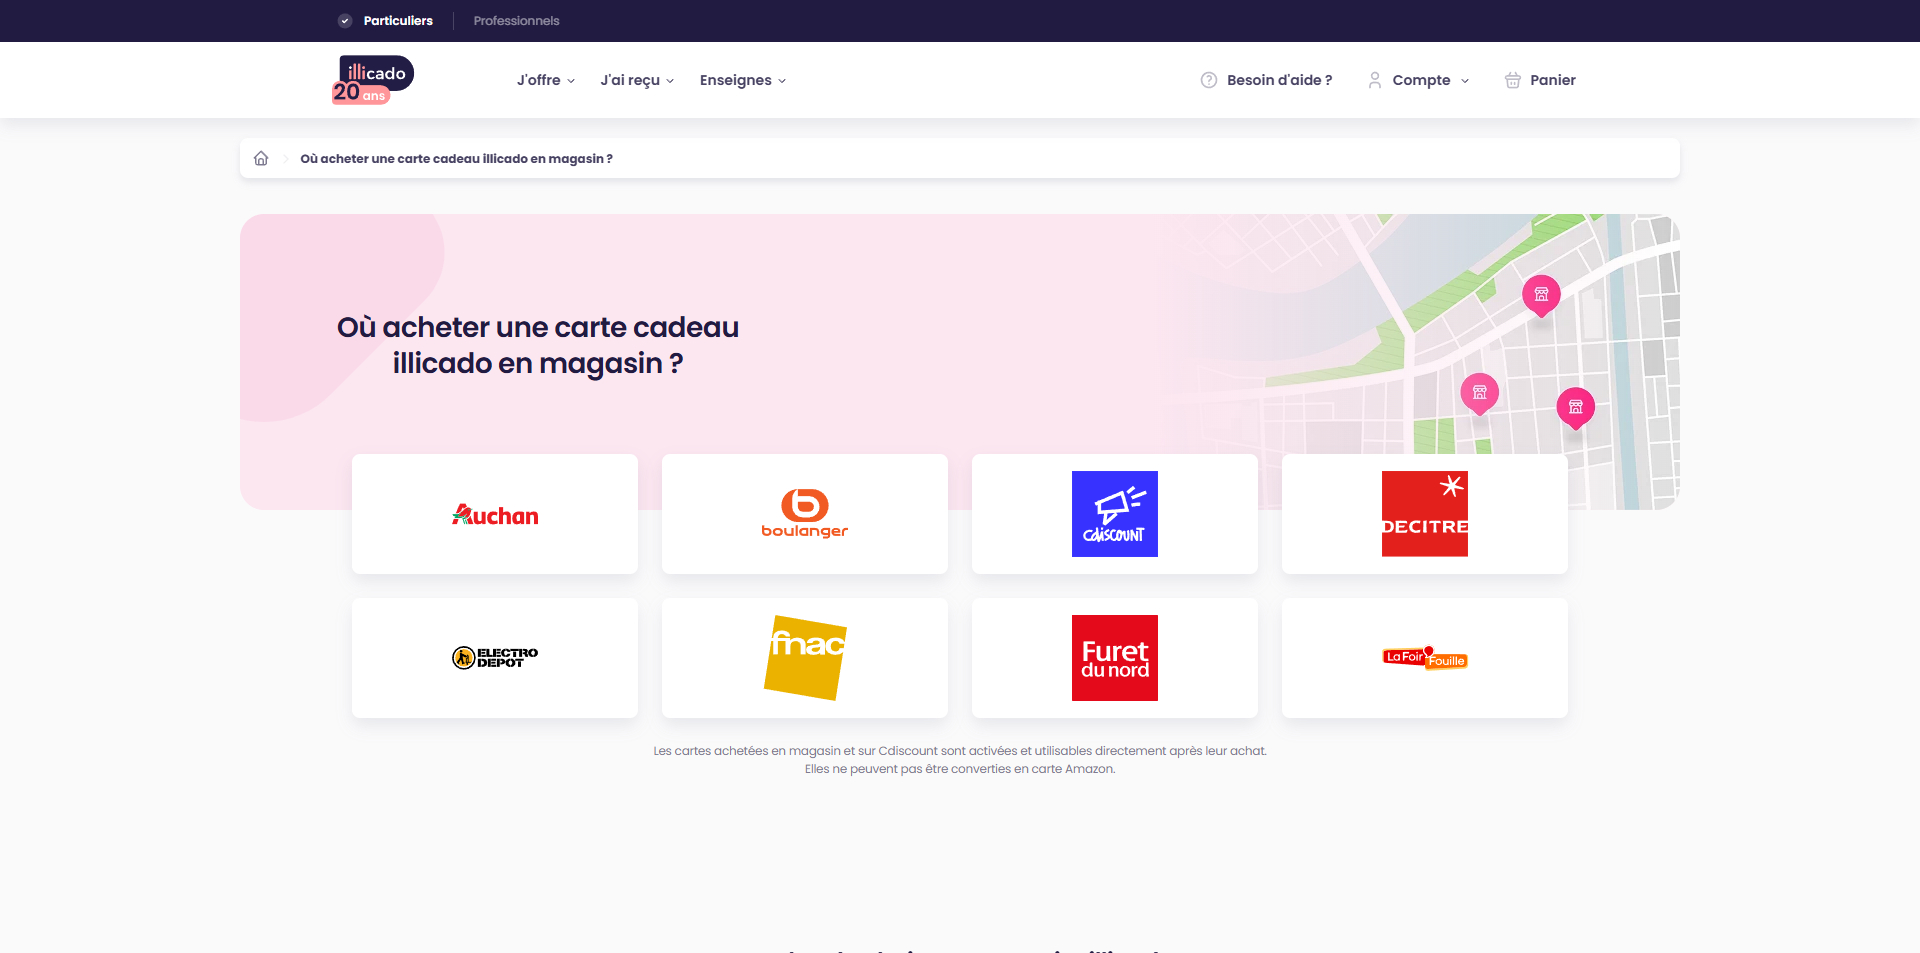Viewport: 1920px width, 953px height.
Task: Open Besoin d'aide ? link
Action: [1267, 80]
